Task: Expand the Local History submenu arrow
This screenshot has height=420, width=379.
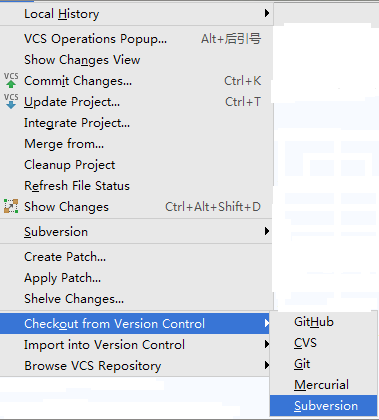Action: 267,13
